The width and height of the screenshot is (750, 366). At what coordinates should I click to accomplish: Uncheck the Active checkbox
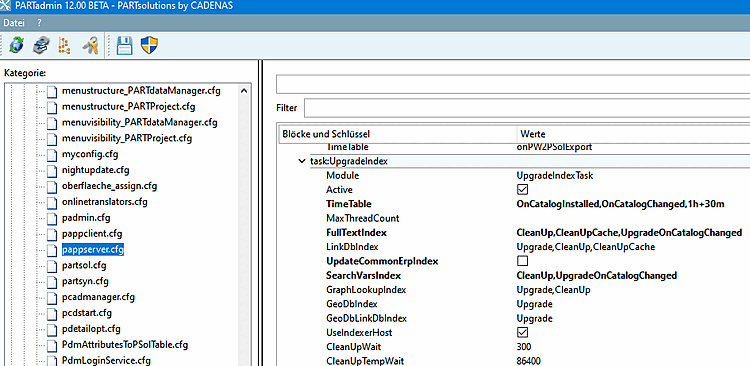(x=522, y=190)
